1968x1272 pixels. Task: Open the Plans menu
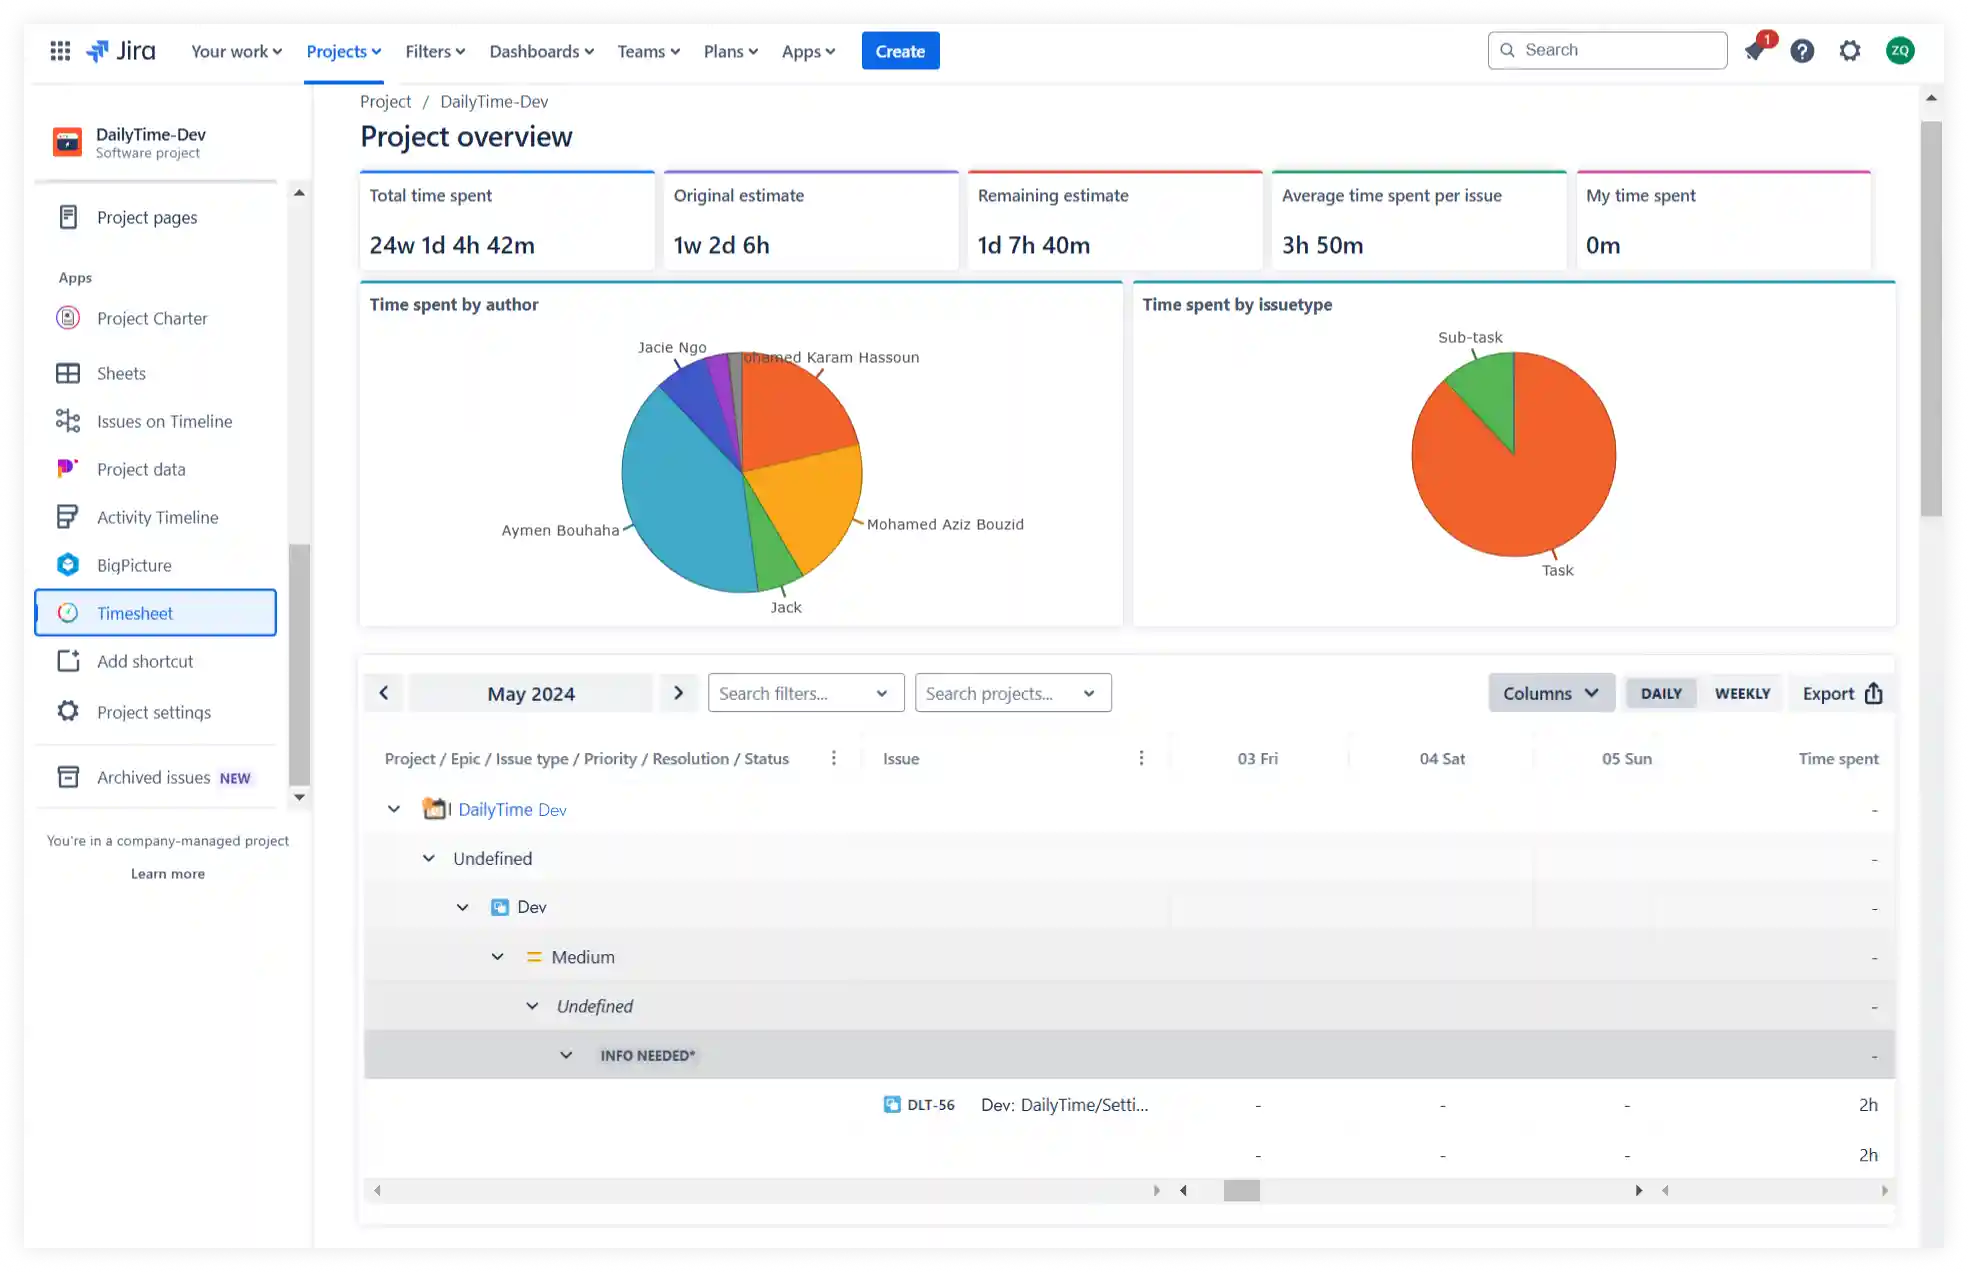(730, 51)
